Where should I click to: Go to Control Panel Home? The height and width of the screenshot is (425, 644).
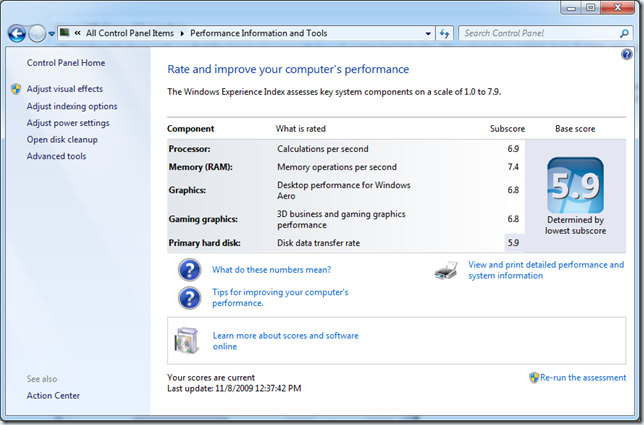pos(66,63)
